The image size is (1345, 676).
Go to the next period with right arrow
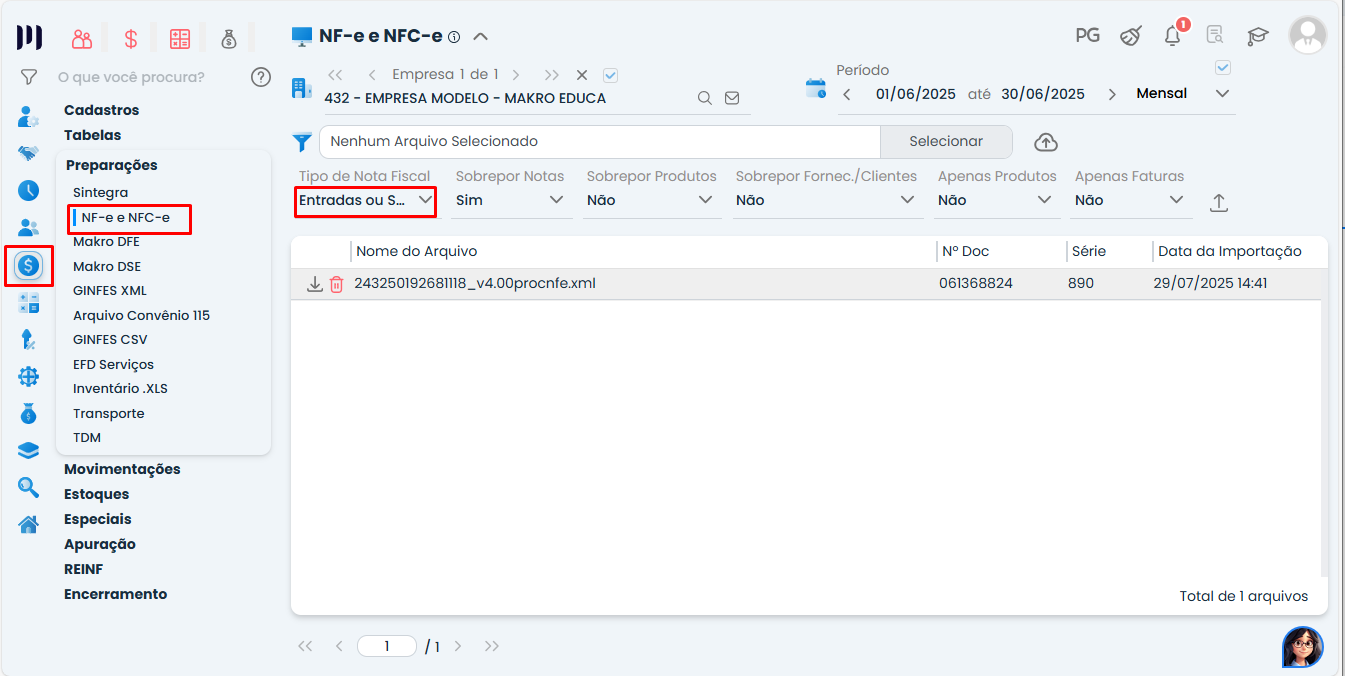1112,94
